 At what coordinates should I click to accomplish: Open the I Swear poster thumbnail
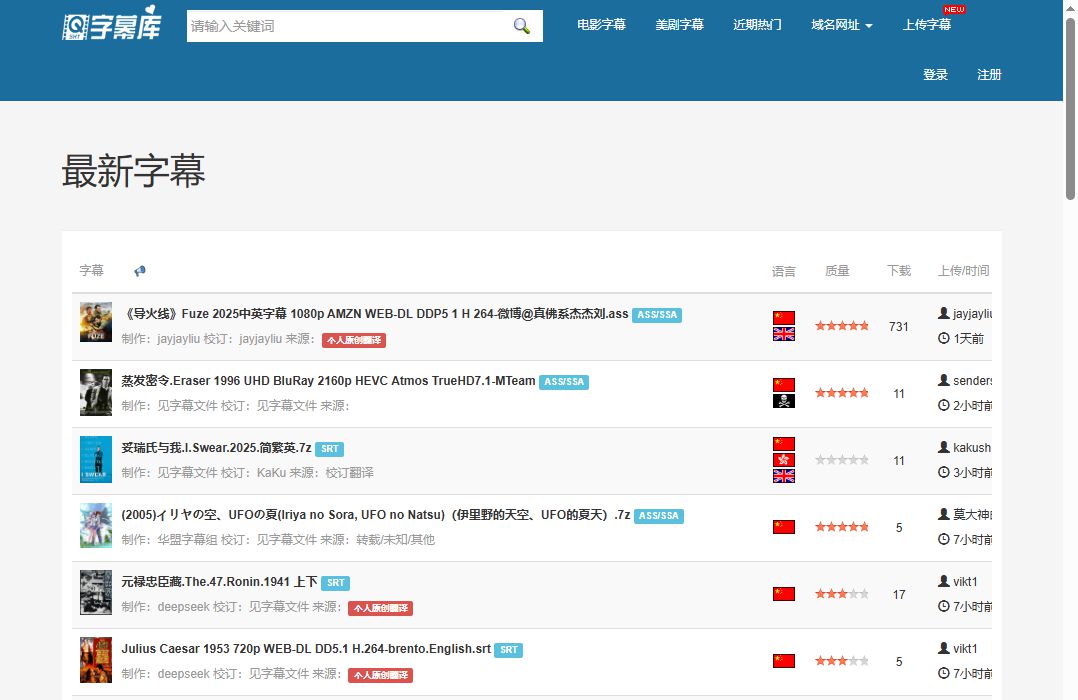tap(96, 459)
